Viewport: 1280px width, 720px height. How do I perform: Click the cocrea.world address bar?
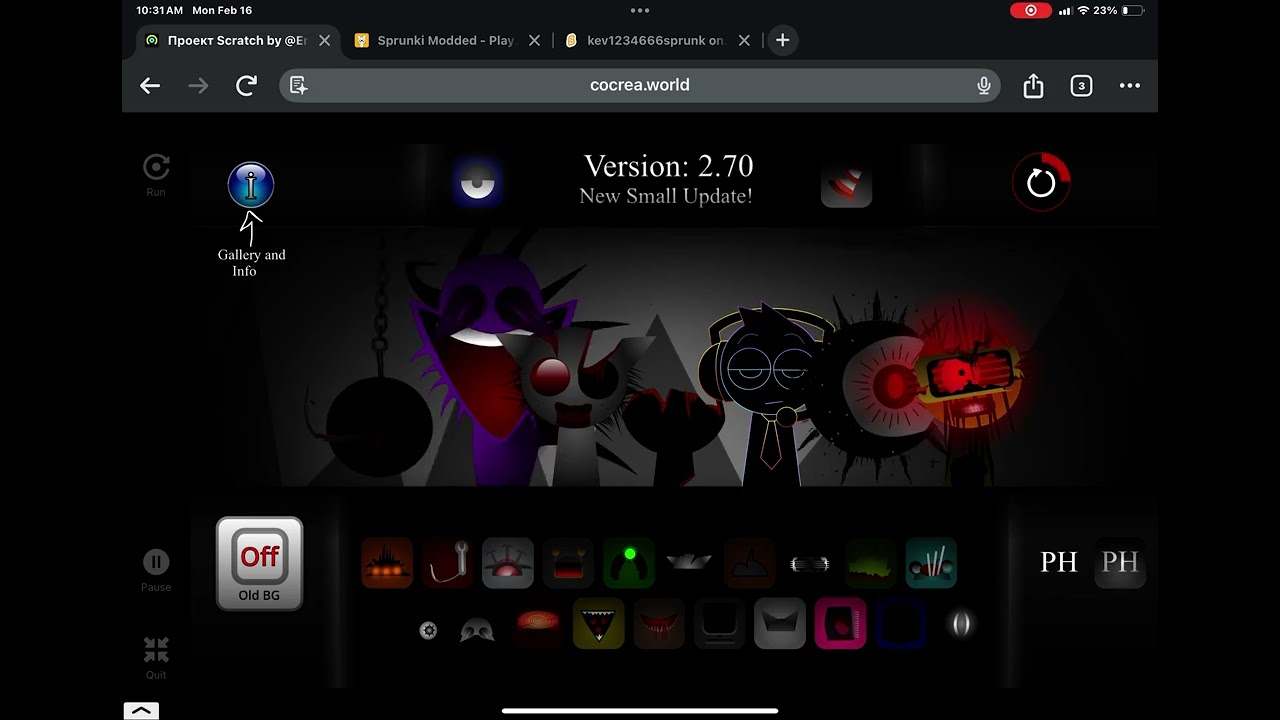click(x=640, y=85)
